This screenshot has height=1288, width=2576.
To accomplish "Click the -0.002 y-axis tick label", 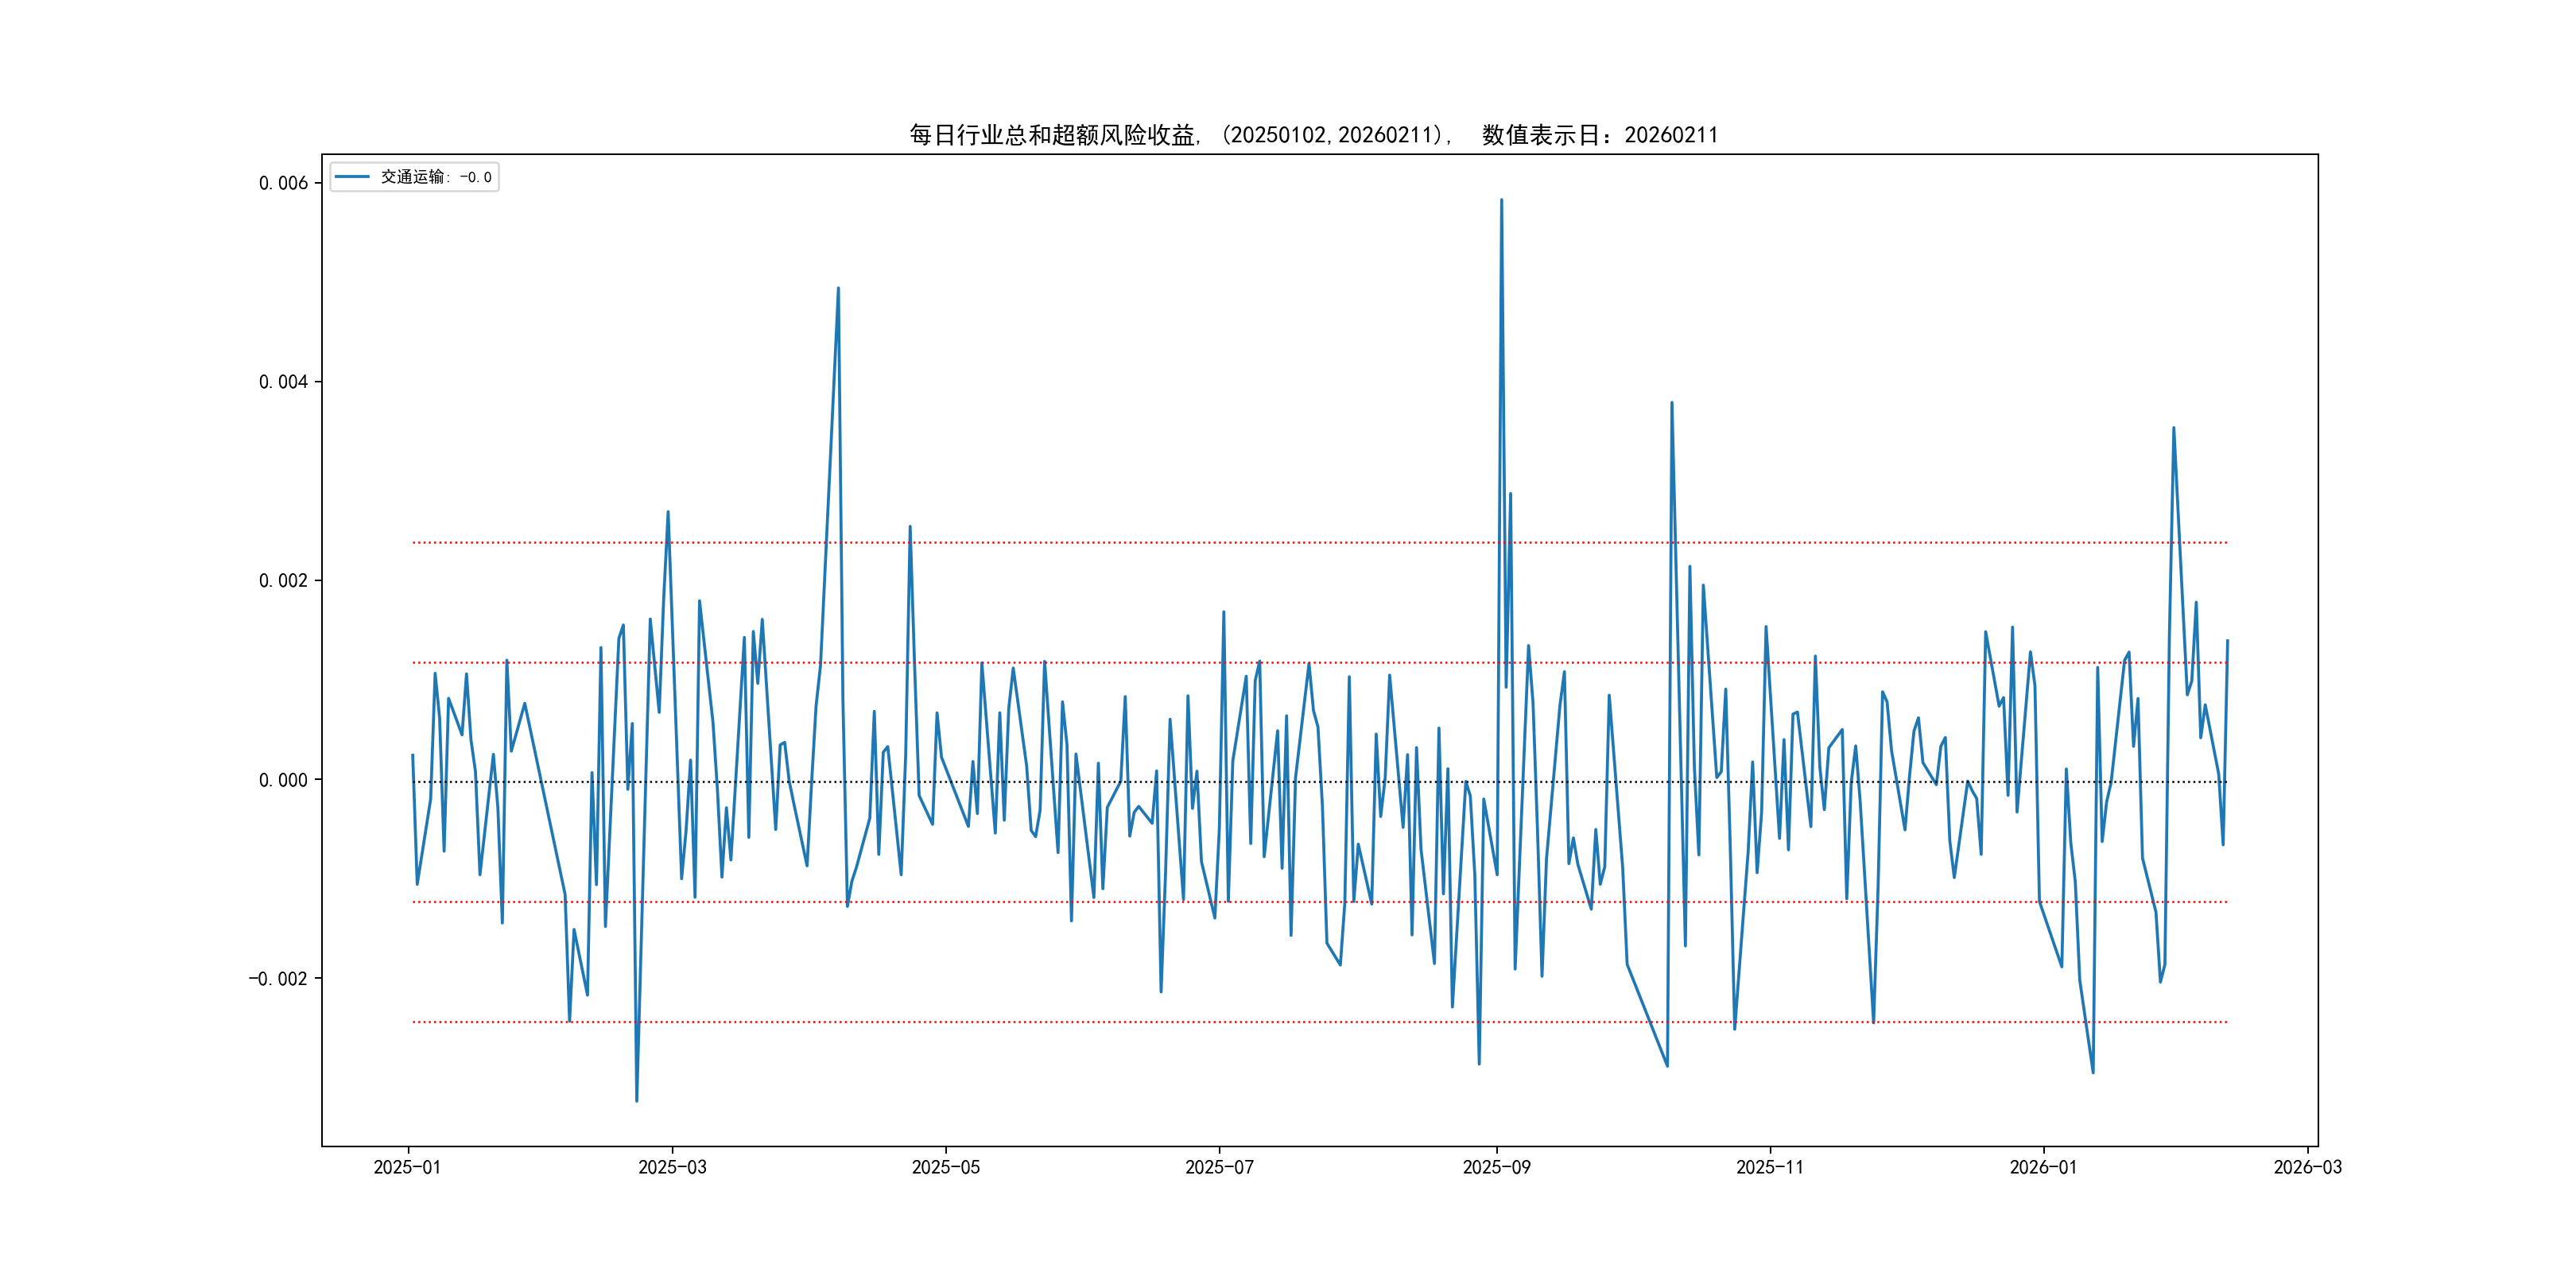I will click(278, 979).
